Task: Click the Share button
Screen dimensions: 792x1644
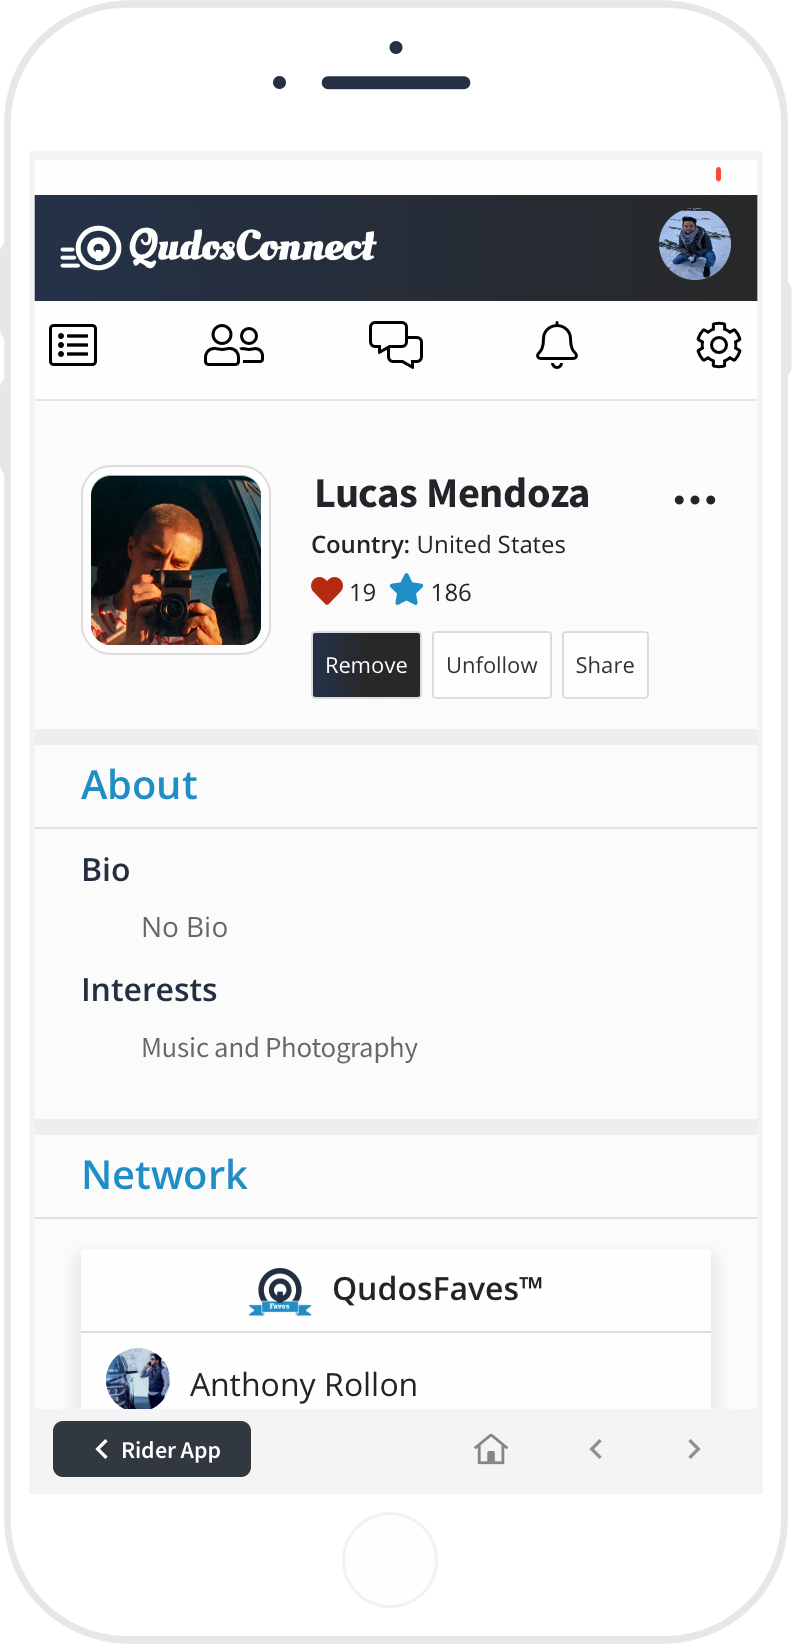Action: click(x=605, y=665)
